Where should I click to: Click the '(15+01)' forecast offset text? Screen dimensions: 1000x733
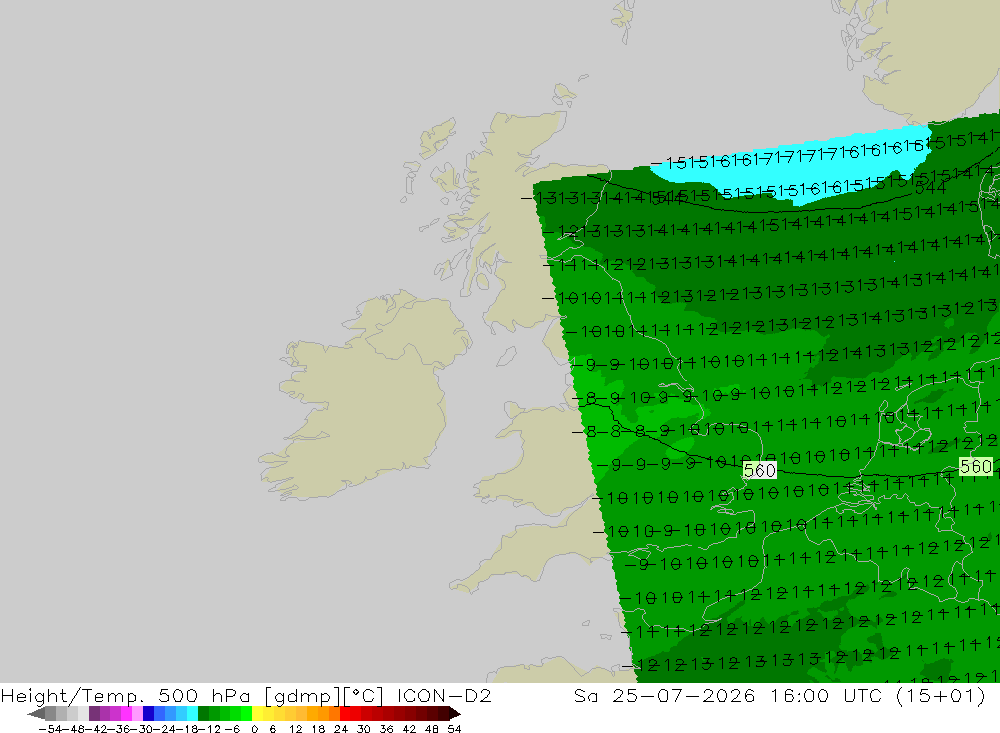[941, 695]
